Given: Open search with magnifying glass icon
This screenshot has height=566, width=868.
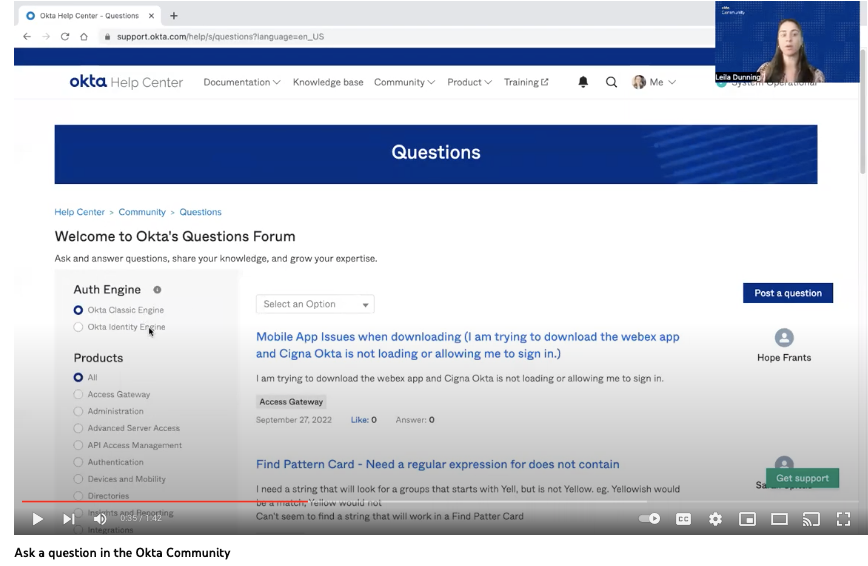Looking at the screenshot, I should 611,82.
